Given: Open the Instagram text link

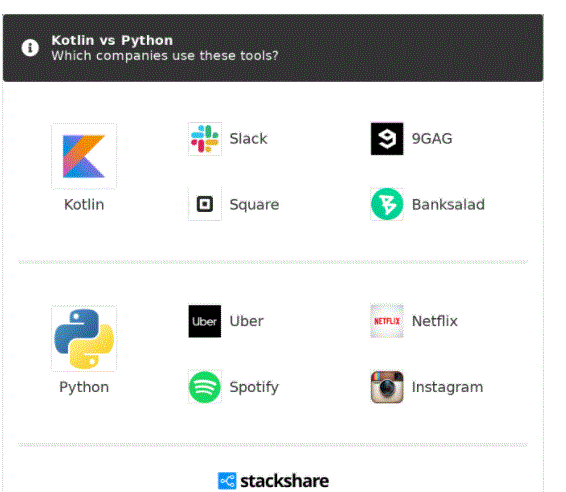Looking at the screenshot, I should click(448, 388).
